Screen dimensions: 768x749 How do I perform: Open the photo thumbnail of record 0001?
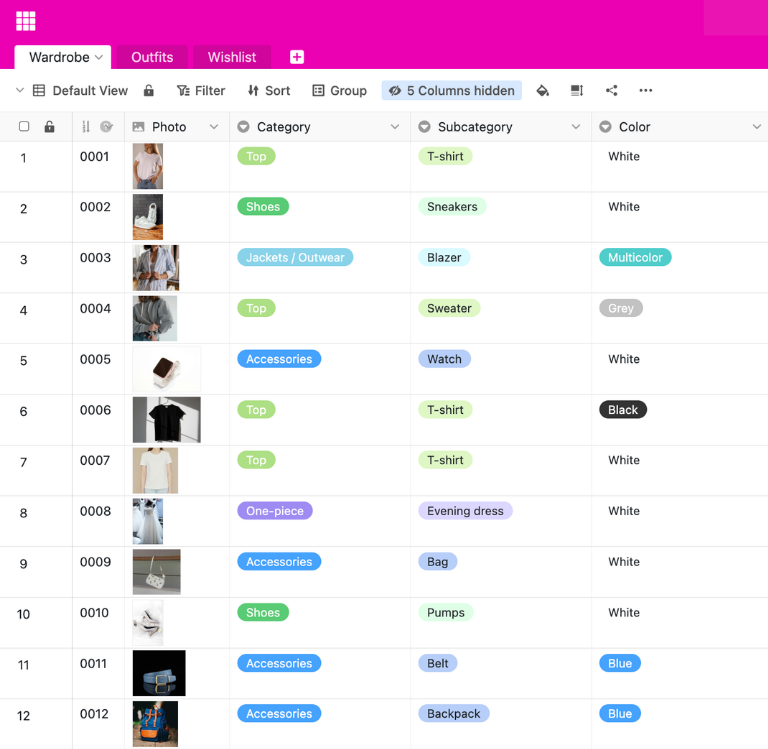click(x=148, y=166)
